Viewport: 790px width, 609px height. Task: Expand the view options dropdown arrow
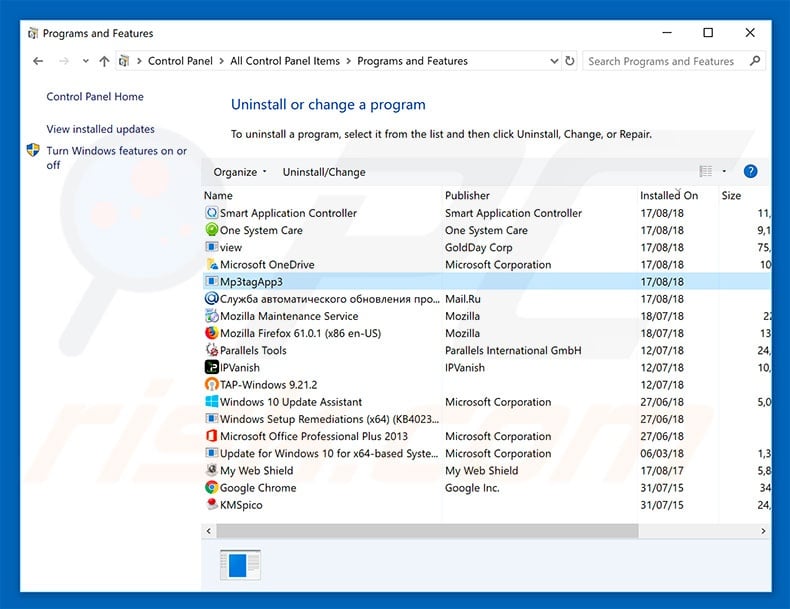click(724, 171)
